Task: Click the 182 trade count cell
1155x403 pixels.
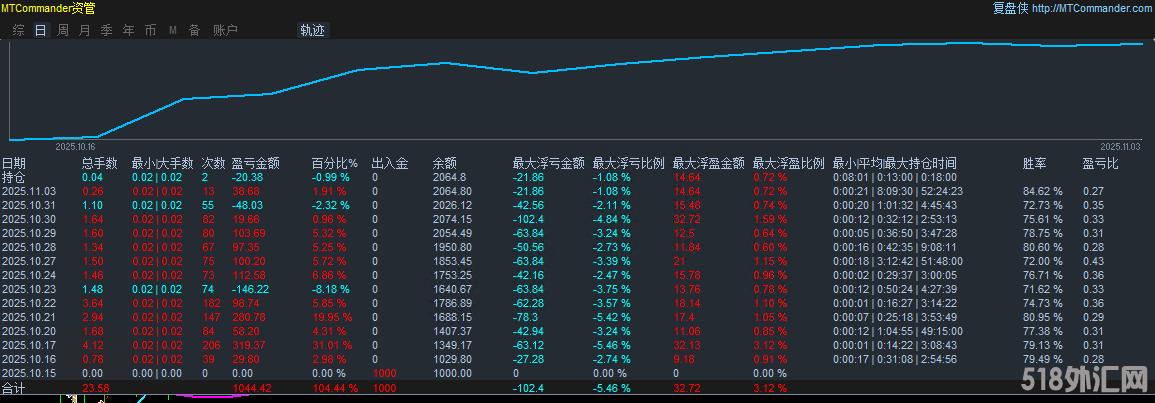Action: pos(210,303)
